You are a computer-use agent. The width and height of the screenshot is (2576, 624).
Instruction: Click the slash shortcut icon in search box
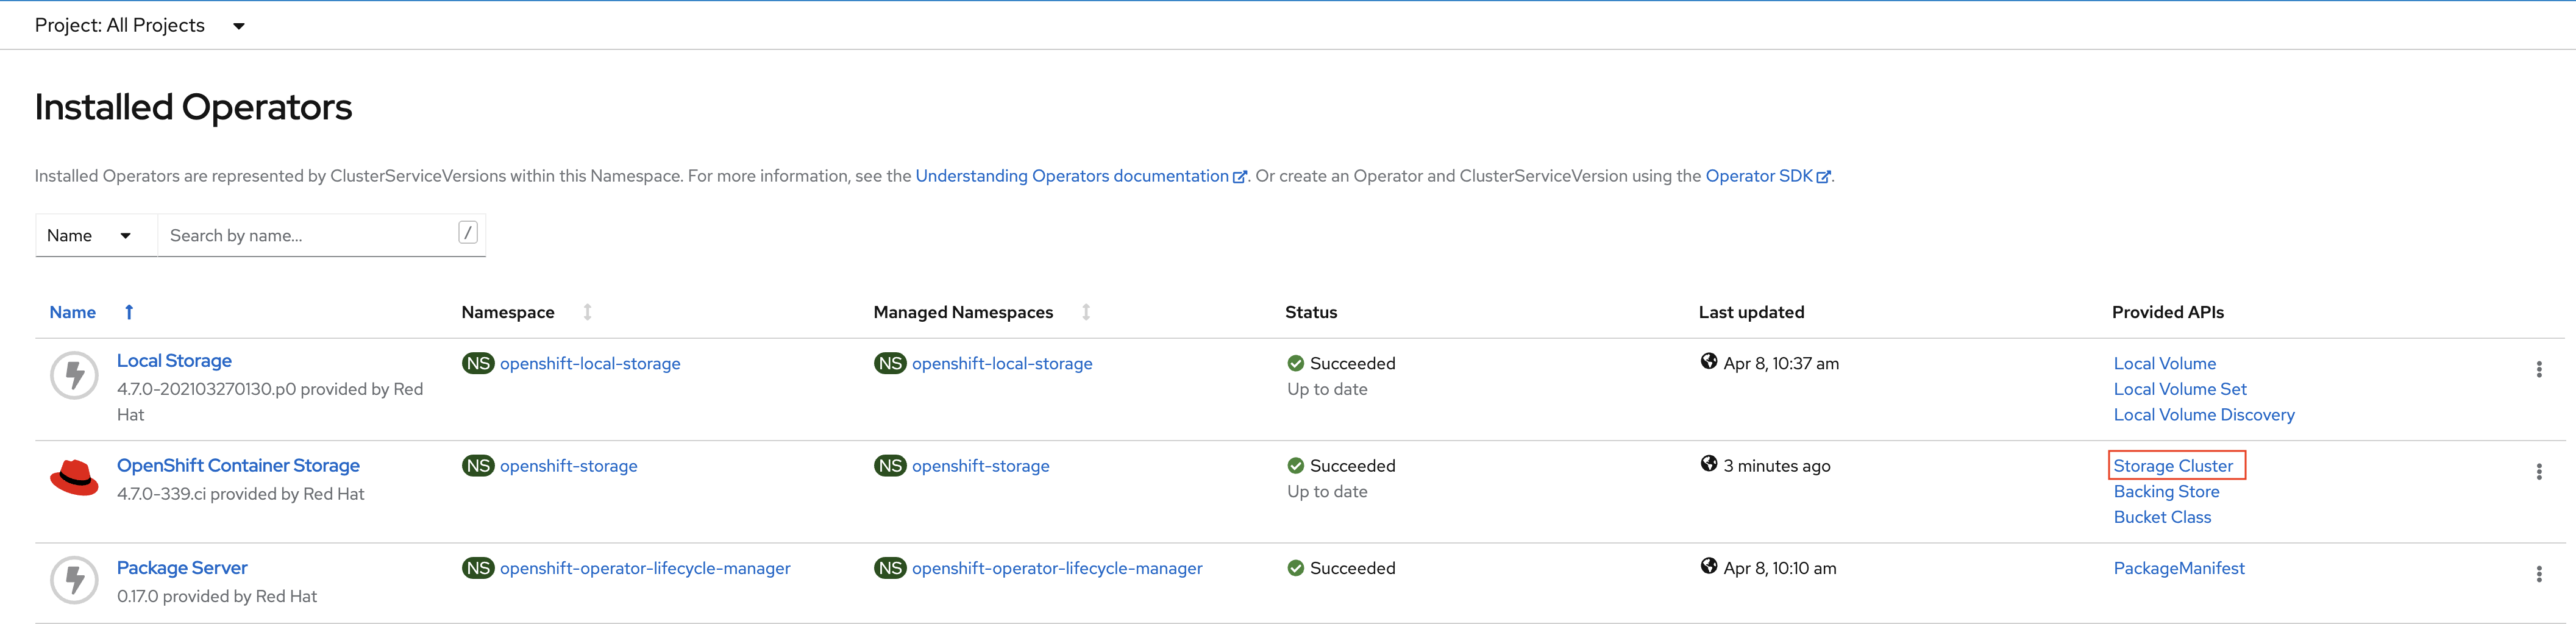click(467, 233)
